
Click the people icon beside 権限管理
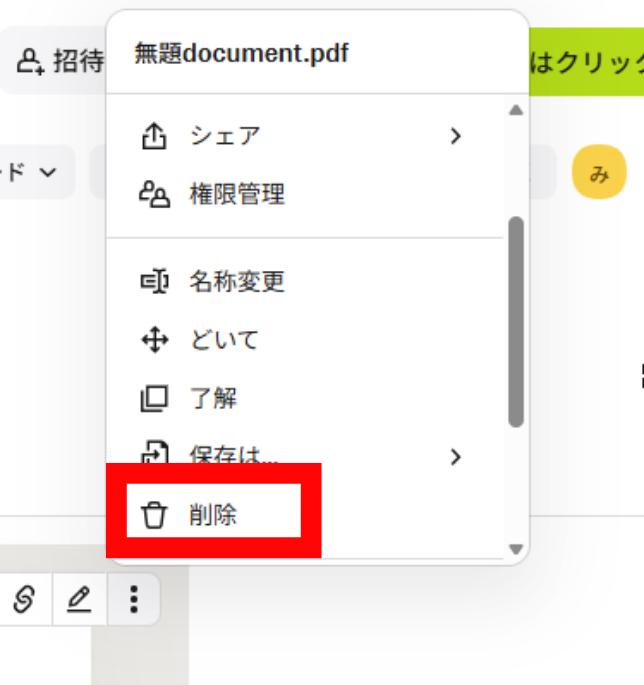[x=154, y=194]
